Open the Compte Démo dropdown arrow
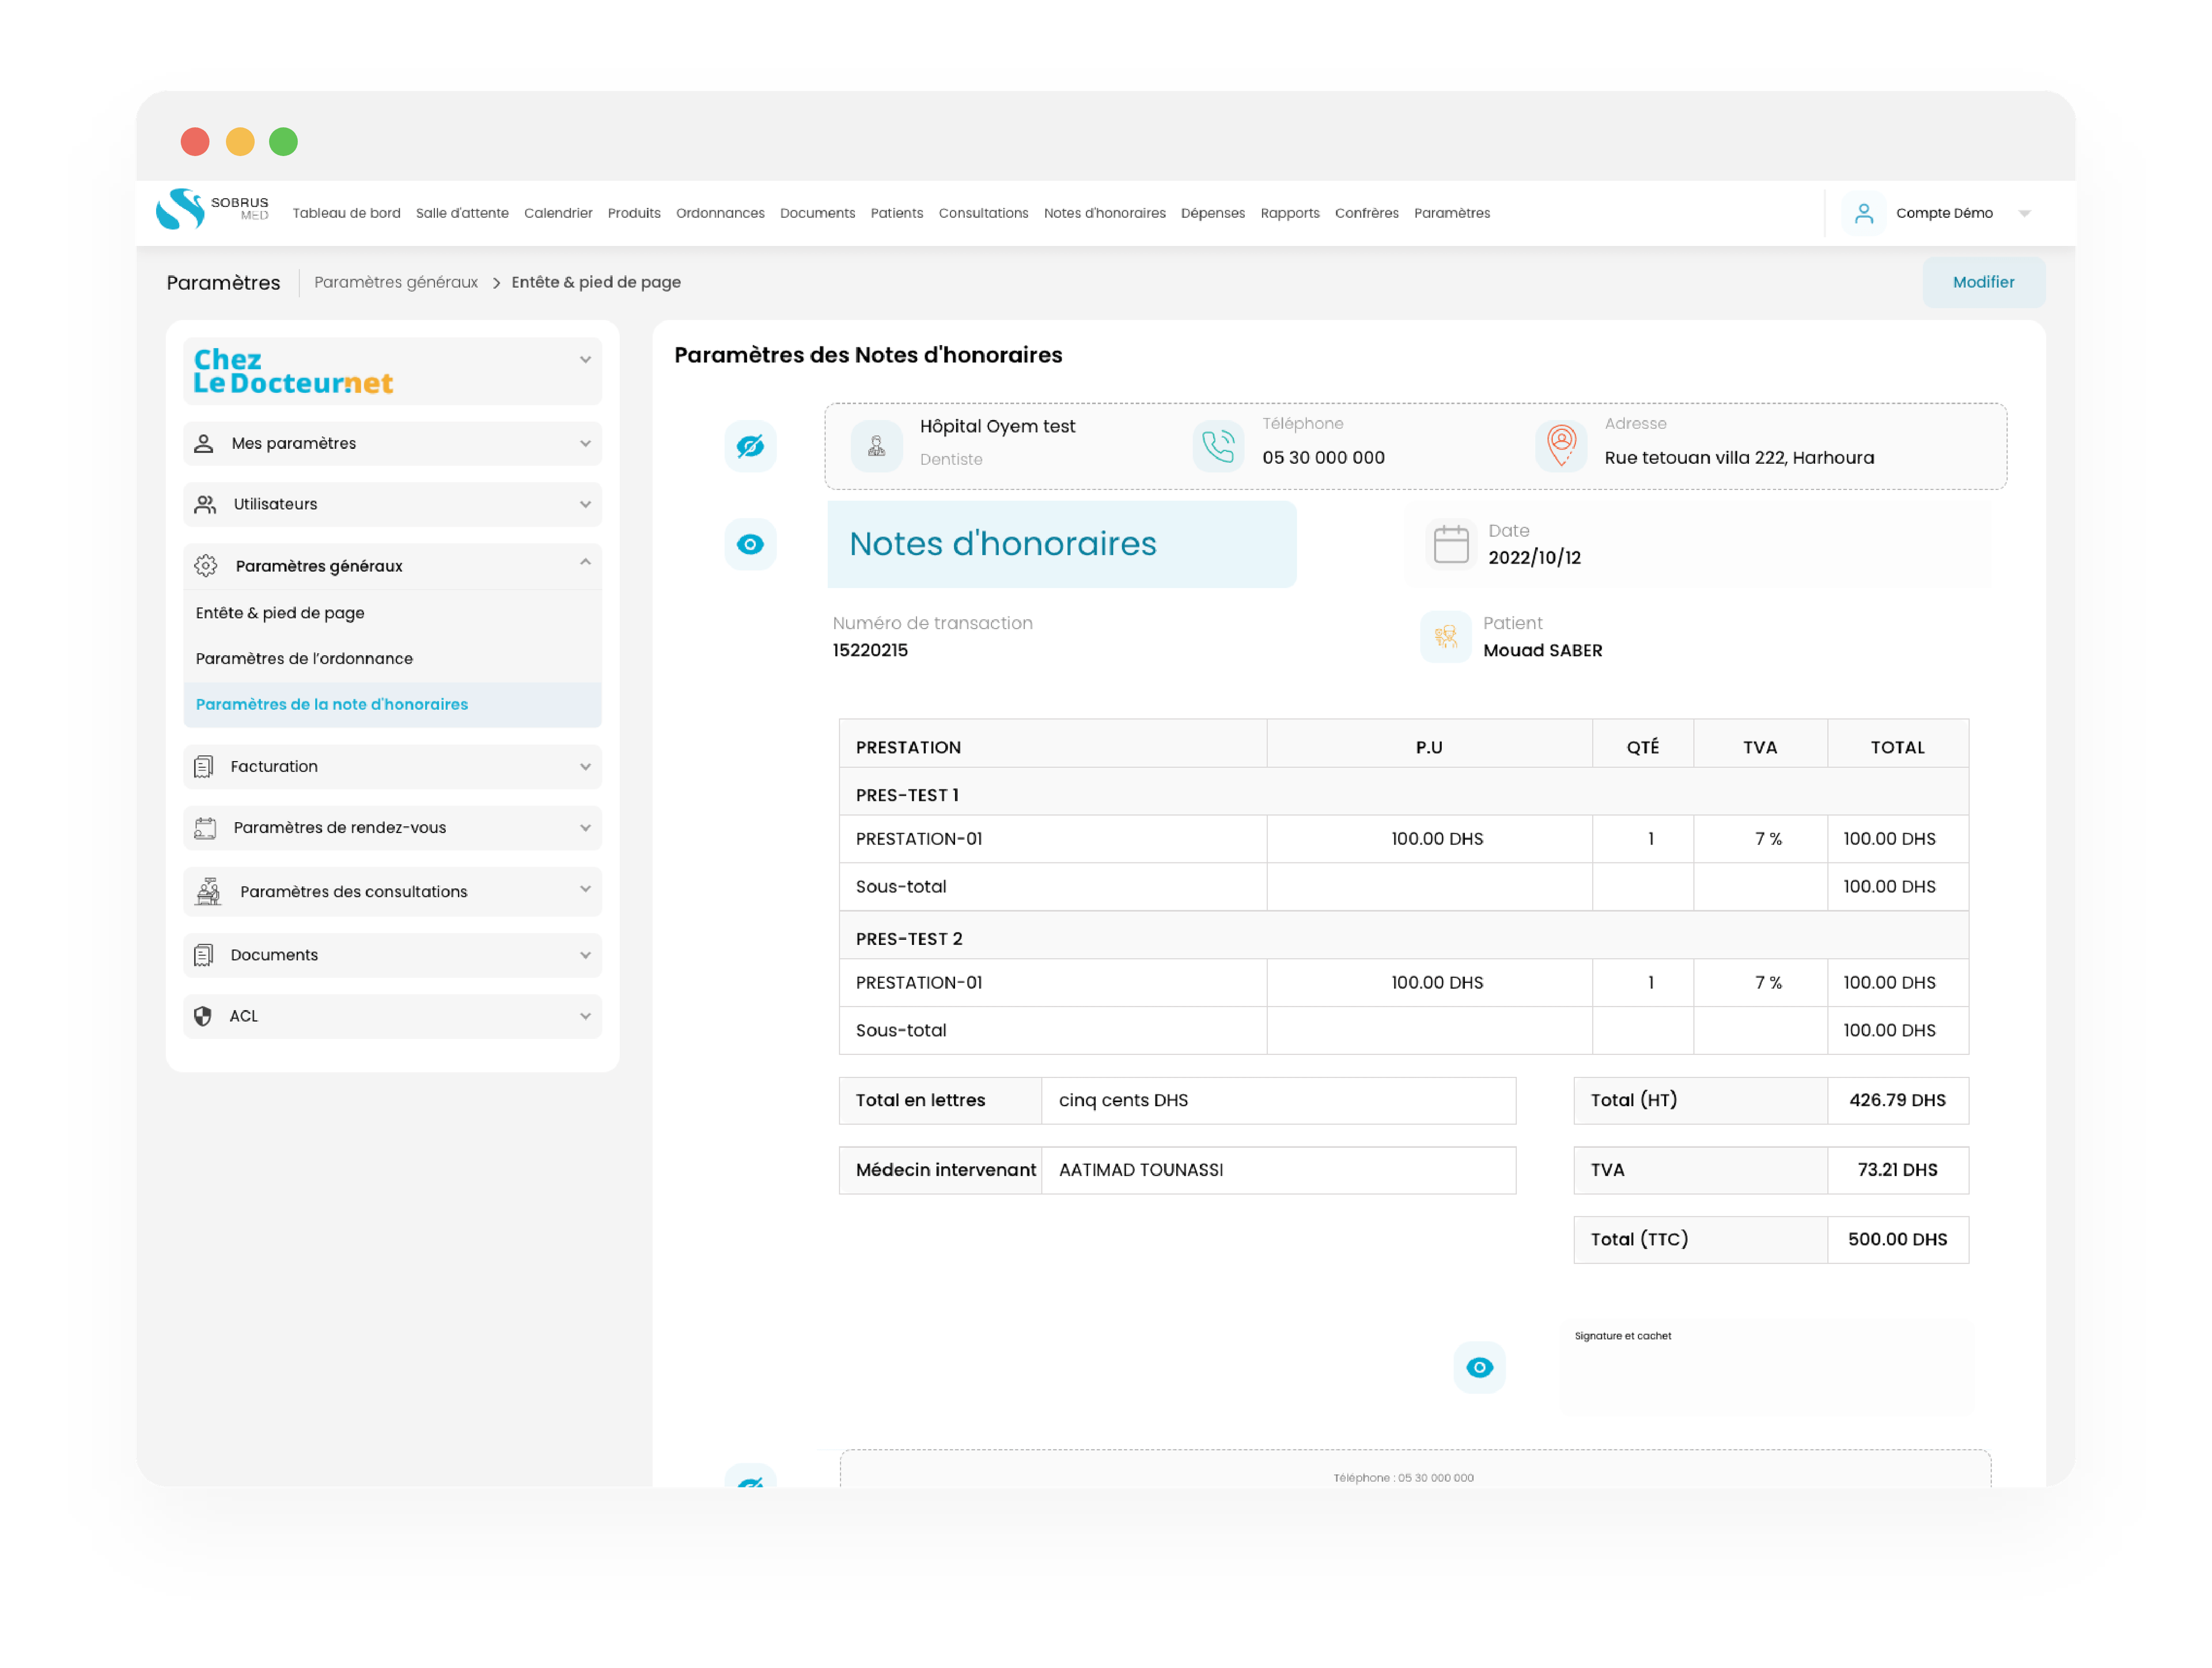 coord(2024,213)
